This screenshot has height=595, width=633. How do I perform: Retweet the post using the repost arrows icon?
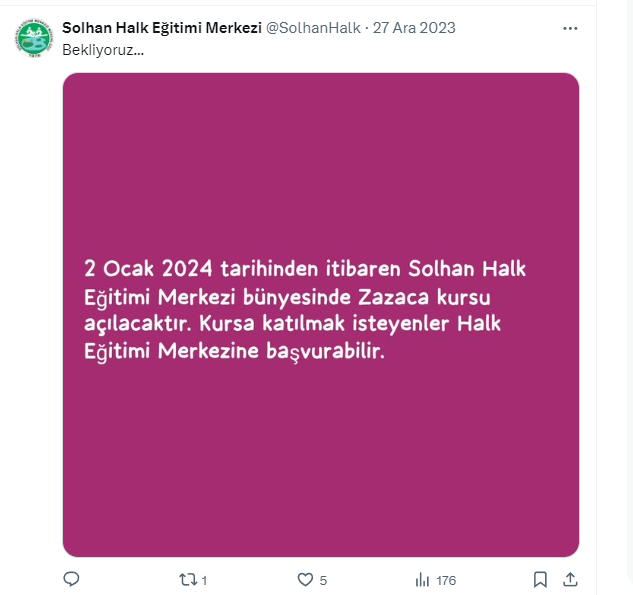point(188,580)
